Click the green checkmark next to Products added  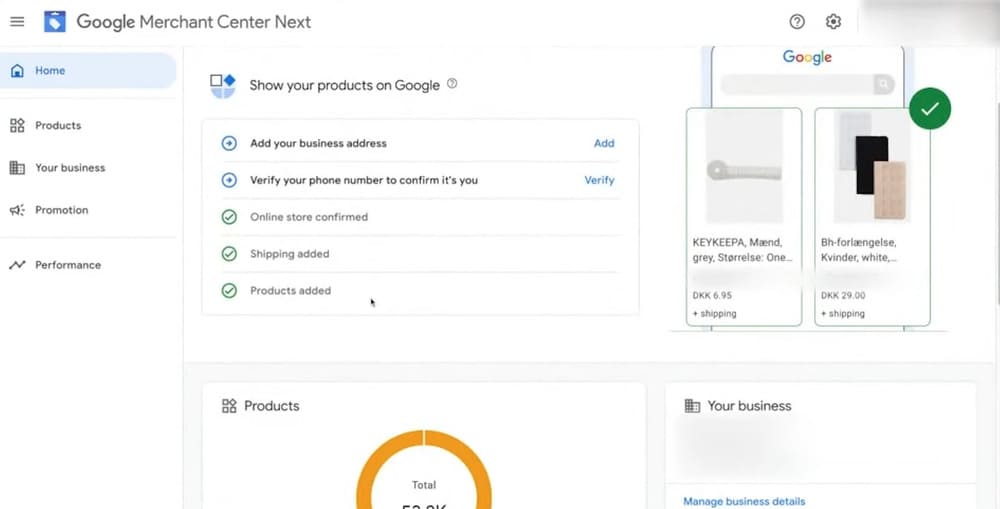[x=229, y=291]
